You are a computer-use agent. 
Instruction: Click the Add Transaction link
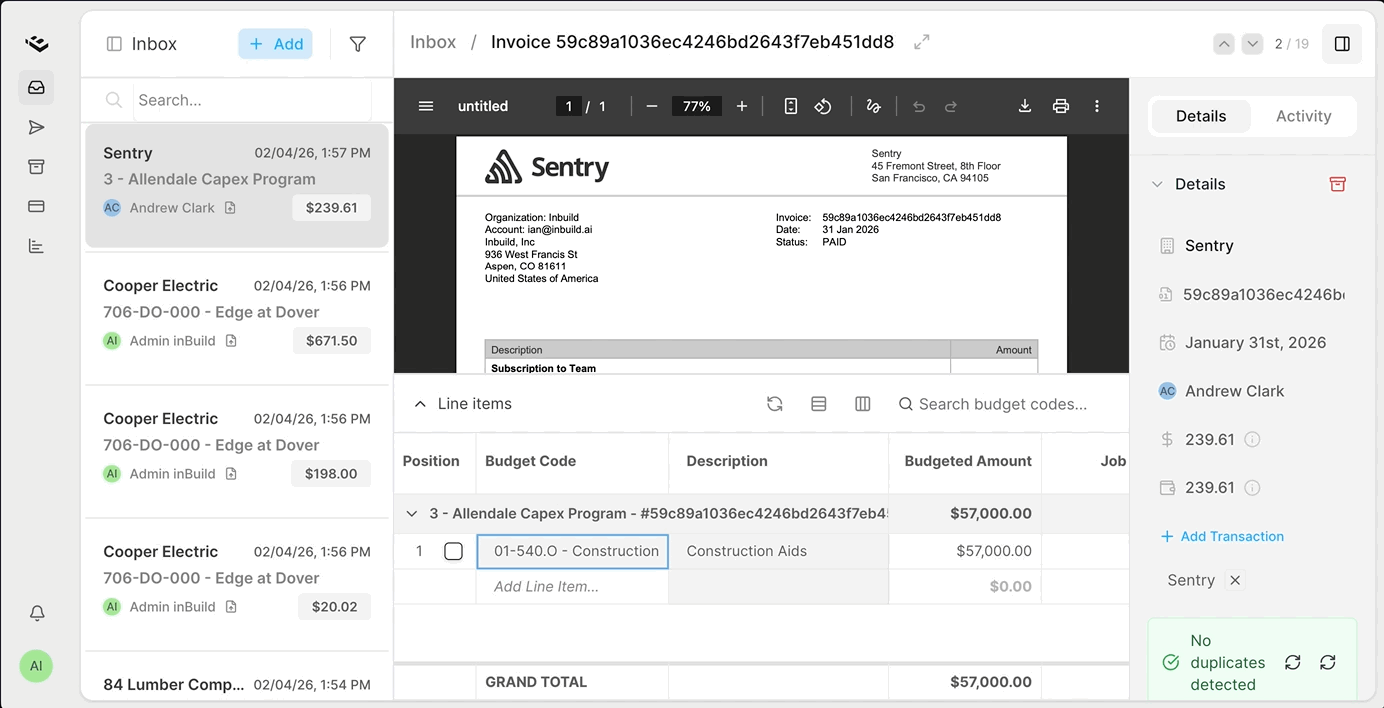1221,537
